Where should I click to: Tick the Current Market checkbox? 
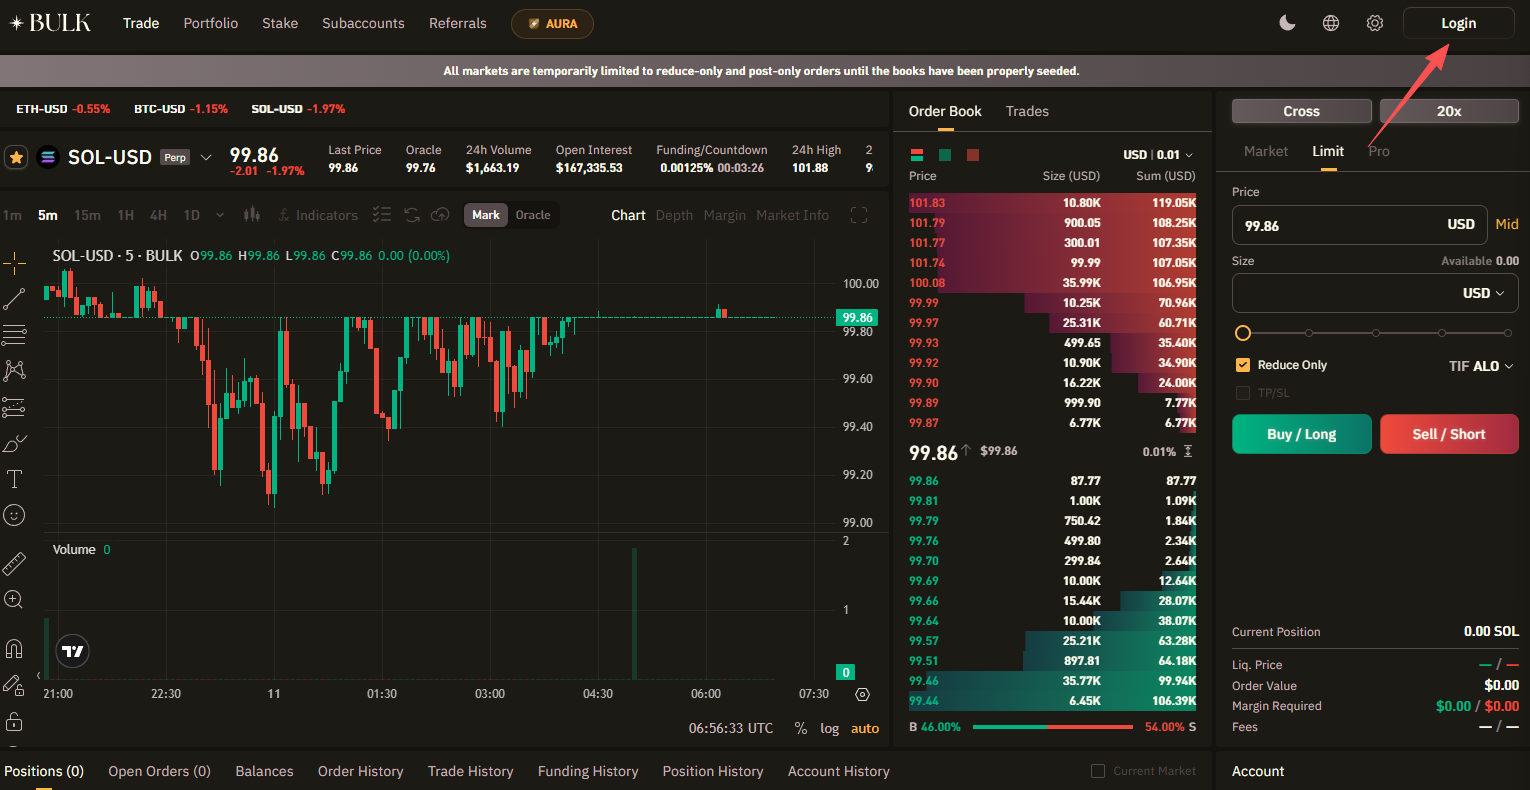(1098, 771)
